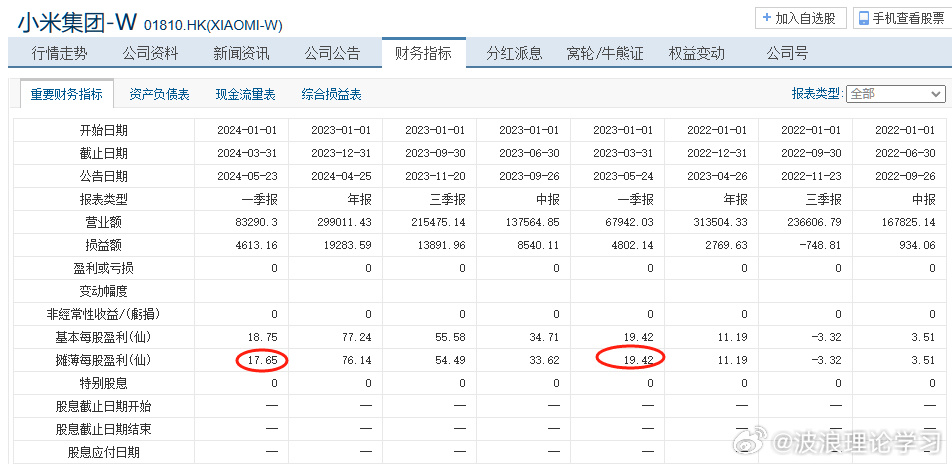Select the 重要财务指标 sub-tab
Viewport: 952px width, 464px height.
[67, 94]
